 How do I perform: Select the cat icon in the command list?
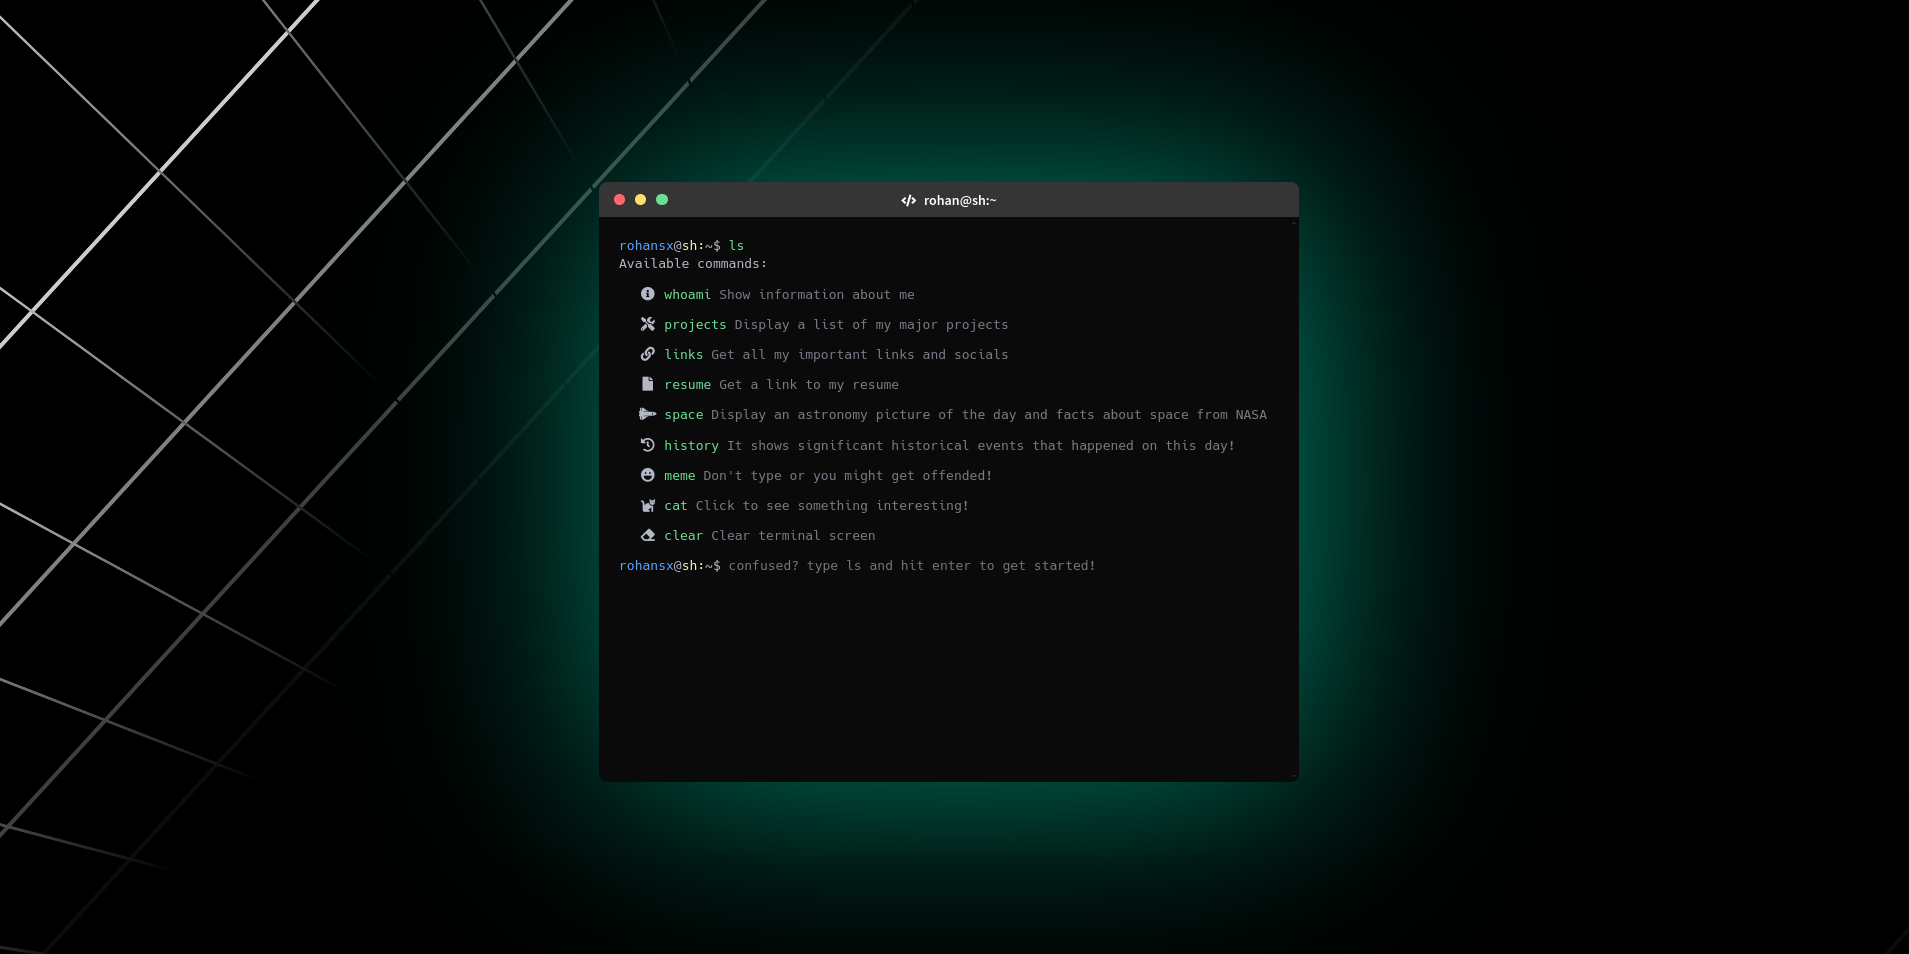click(648, 505)
